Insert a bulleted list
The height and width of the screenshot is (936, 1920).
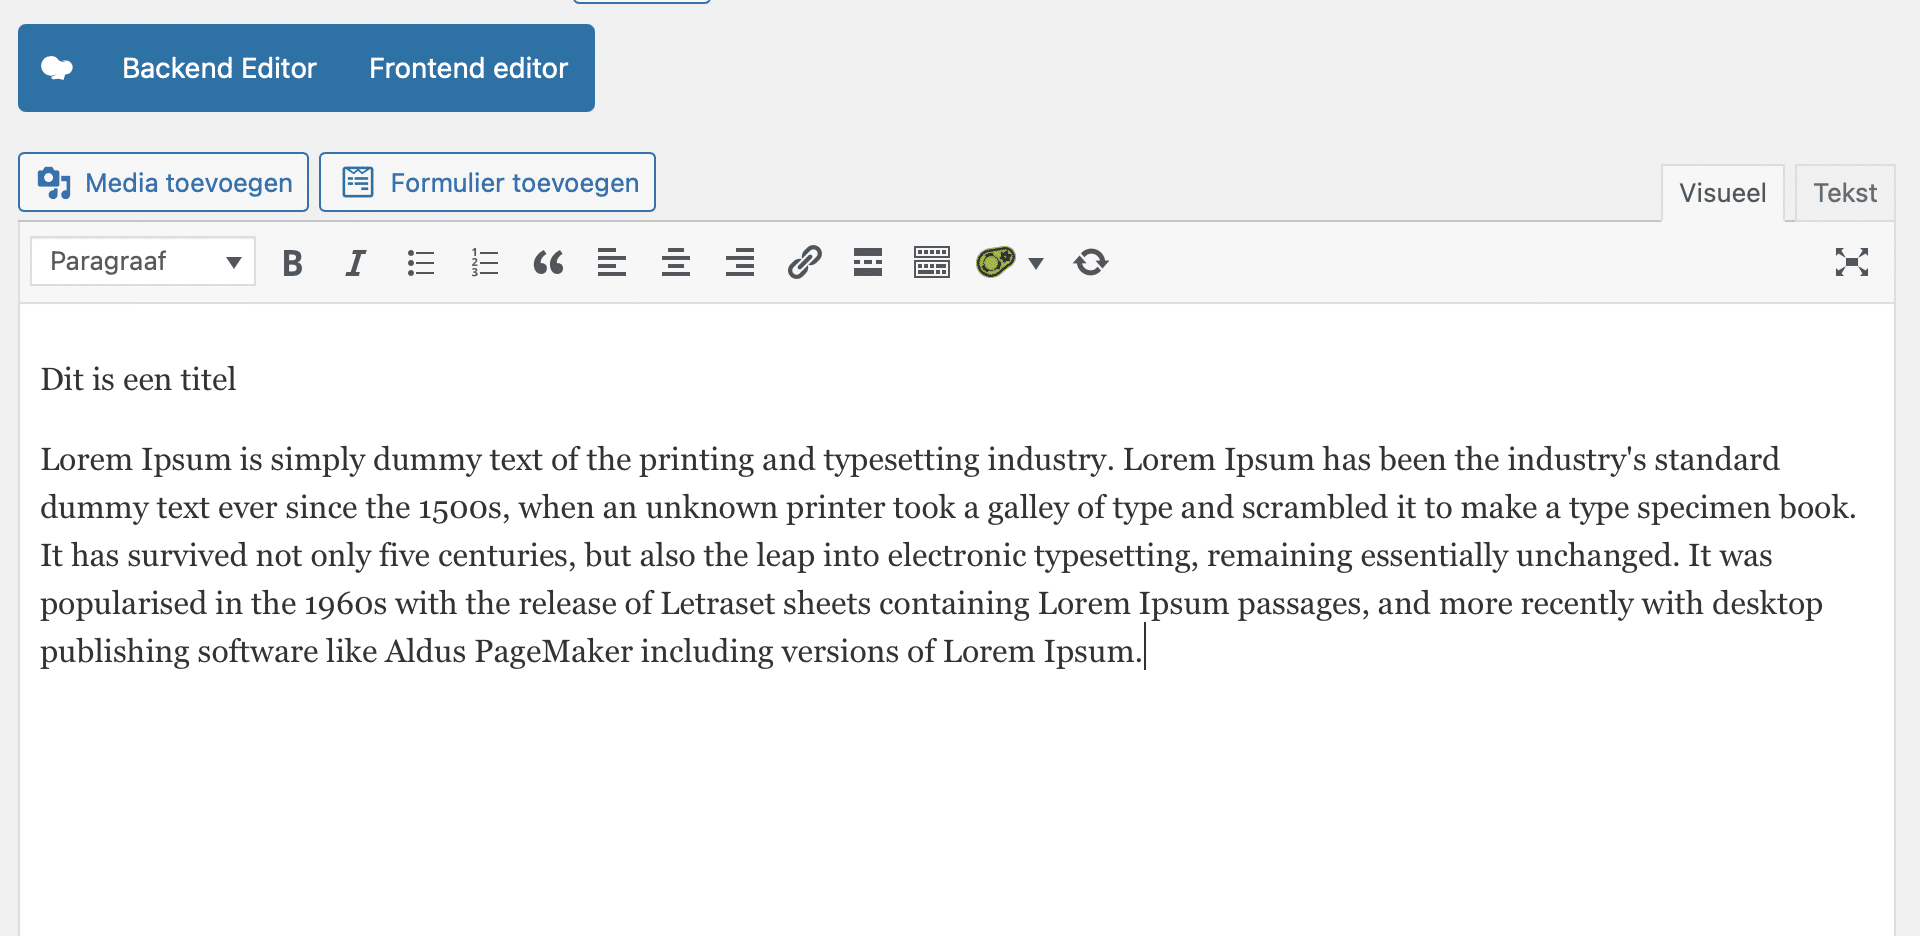coord(420,263)
